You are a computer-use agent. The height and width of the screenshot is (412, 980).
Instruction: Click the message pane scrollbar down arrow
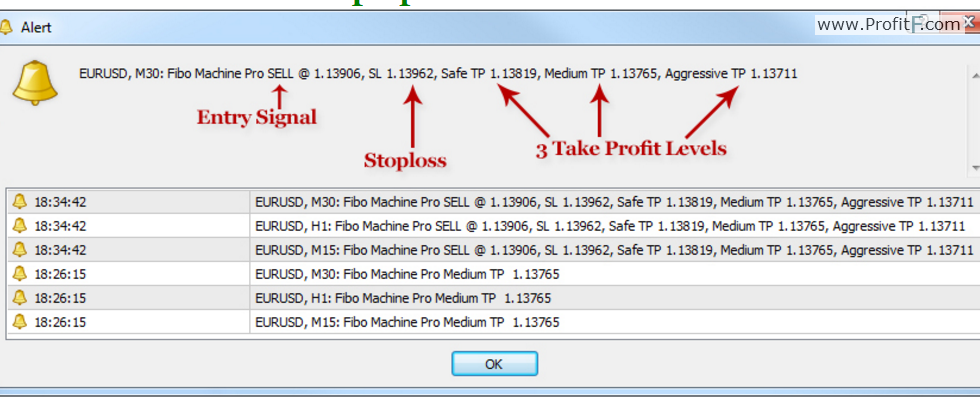[976, 168]
